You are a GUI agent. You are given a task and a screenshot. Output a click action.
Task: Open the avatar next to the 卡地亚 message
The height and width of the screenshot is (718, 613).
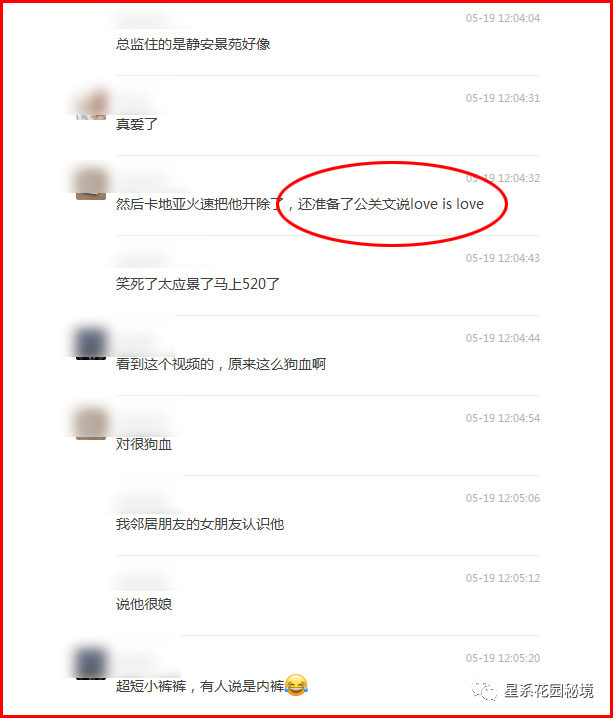coord(91,184)
